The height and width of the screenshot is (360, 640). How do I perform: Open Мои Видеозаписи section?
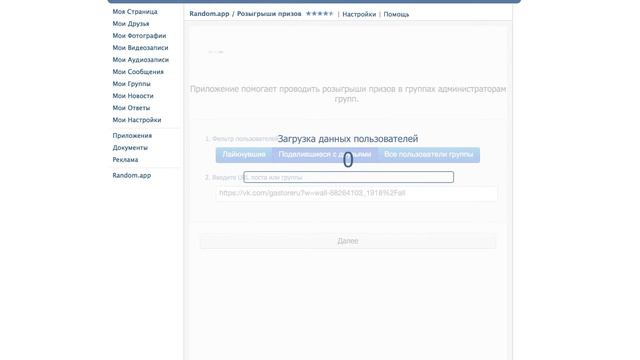tap(140, 48)
